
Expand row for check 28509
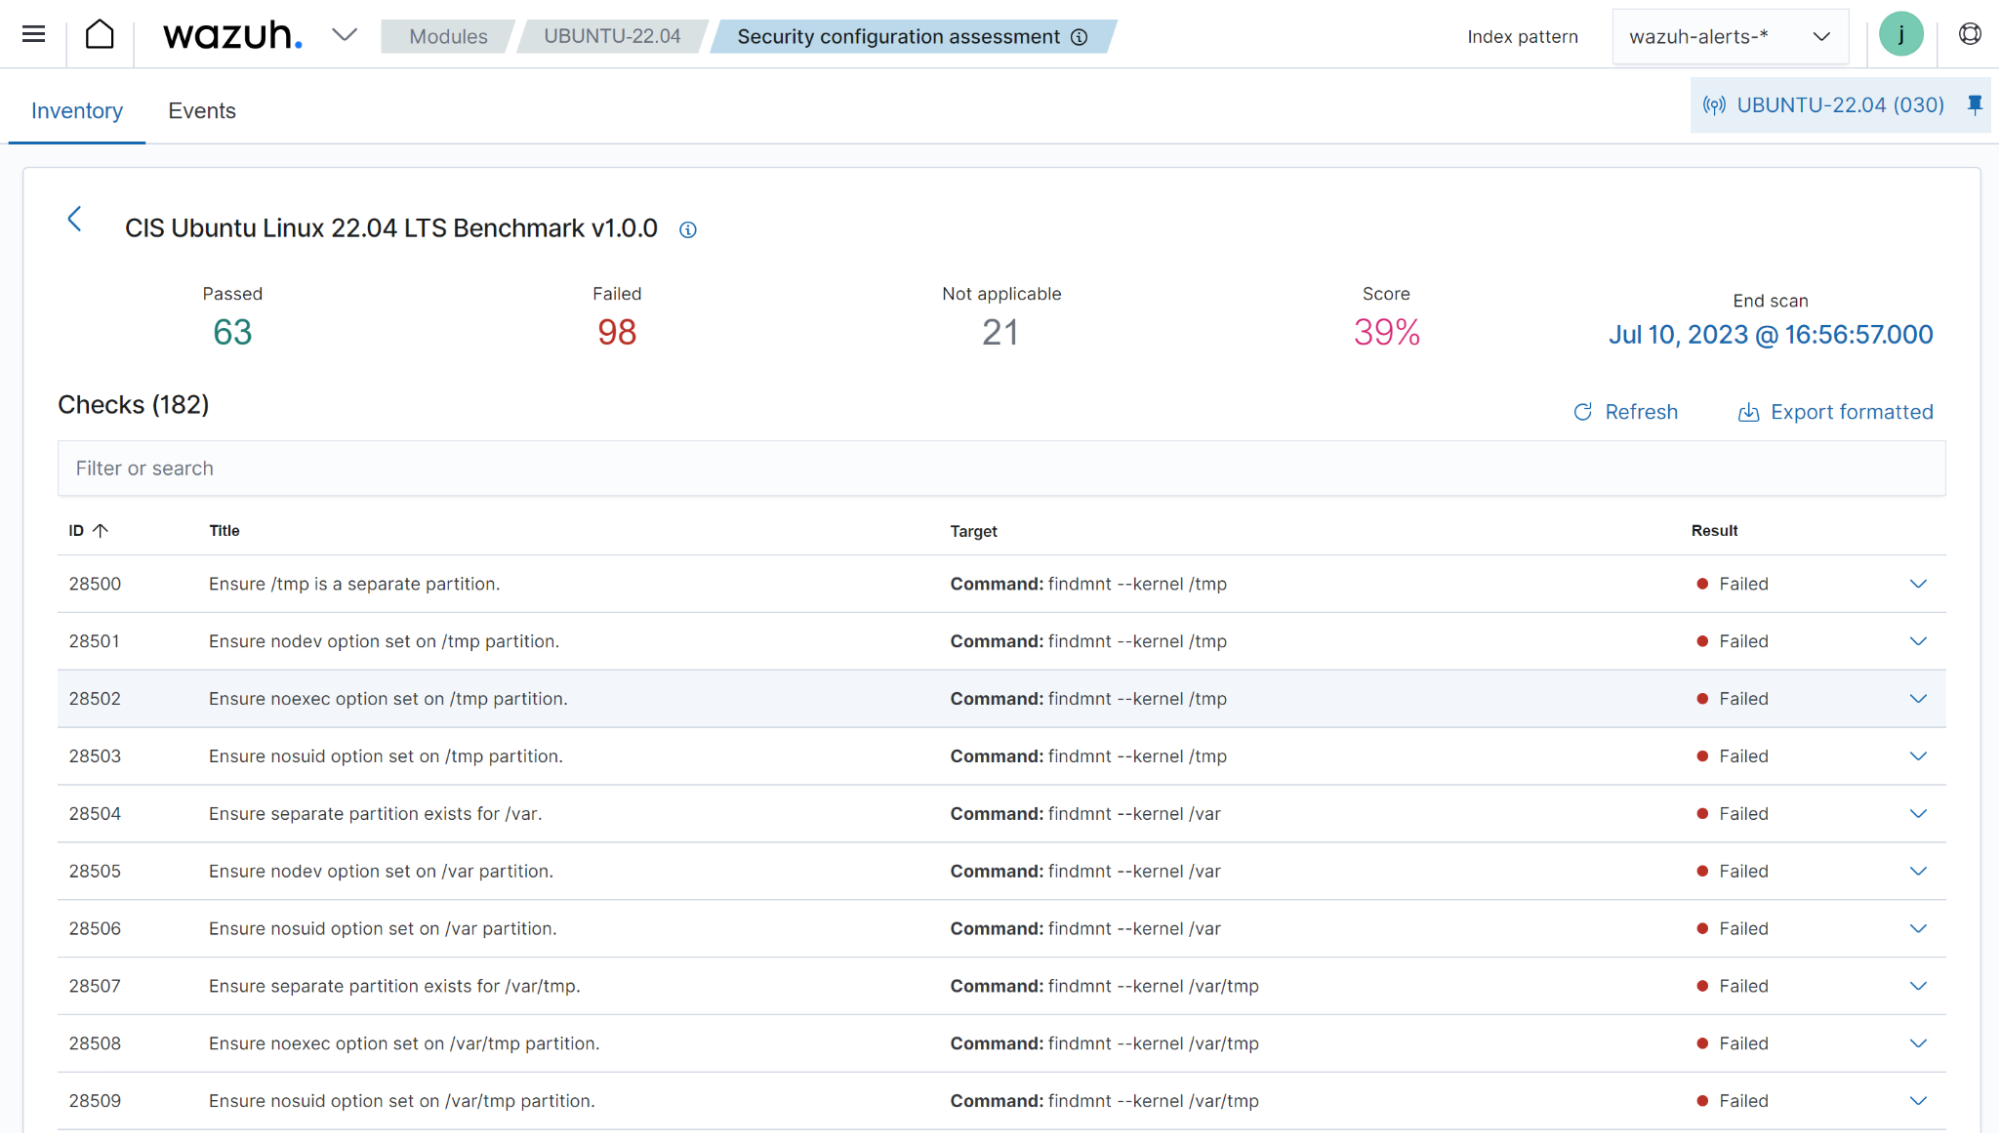tap(1917, 1101)
